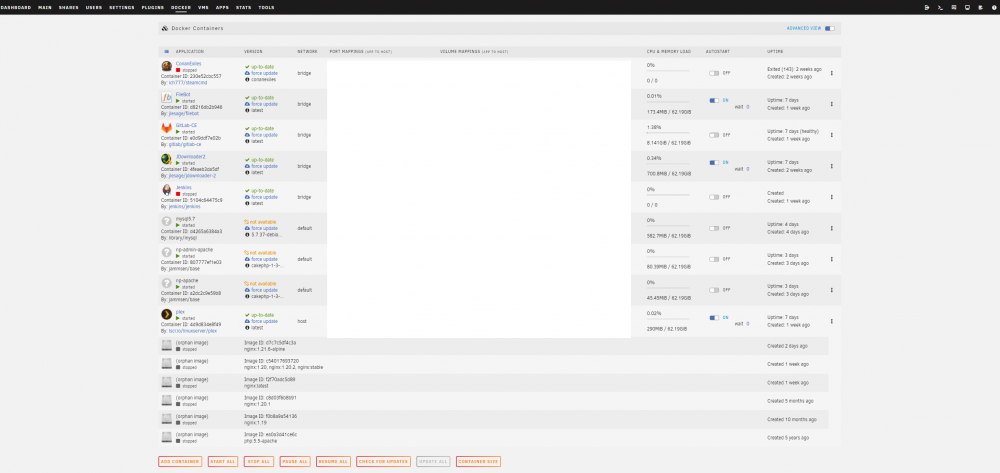Click the JDownloader2 CPU load bar
This screenshot has height=473, width=1000.
click(668, 164)
